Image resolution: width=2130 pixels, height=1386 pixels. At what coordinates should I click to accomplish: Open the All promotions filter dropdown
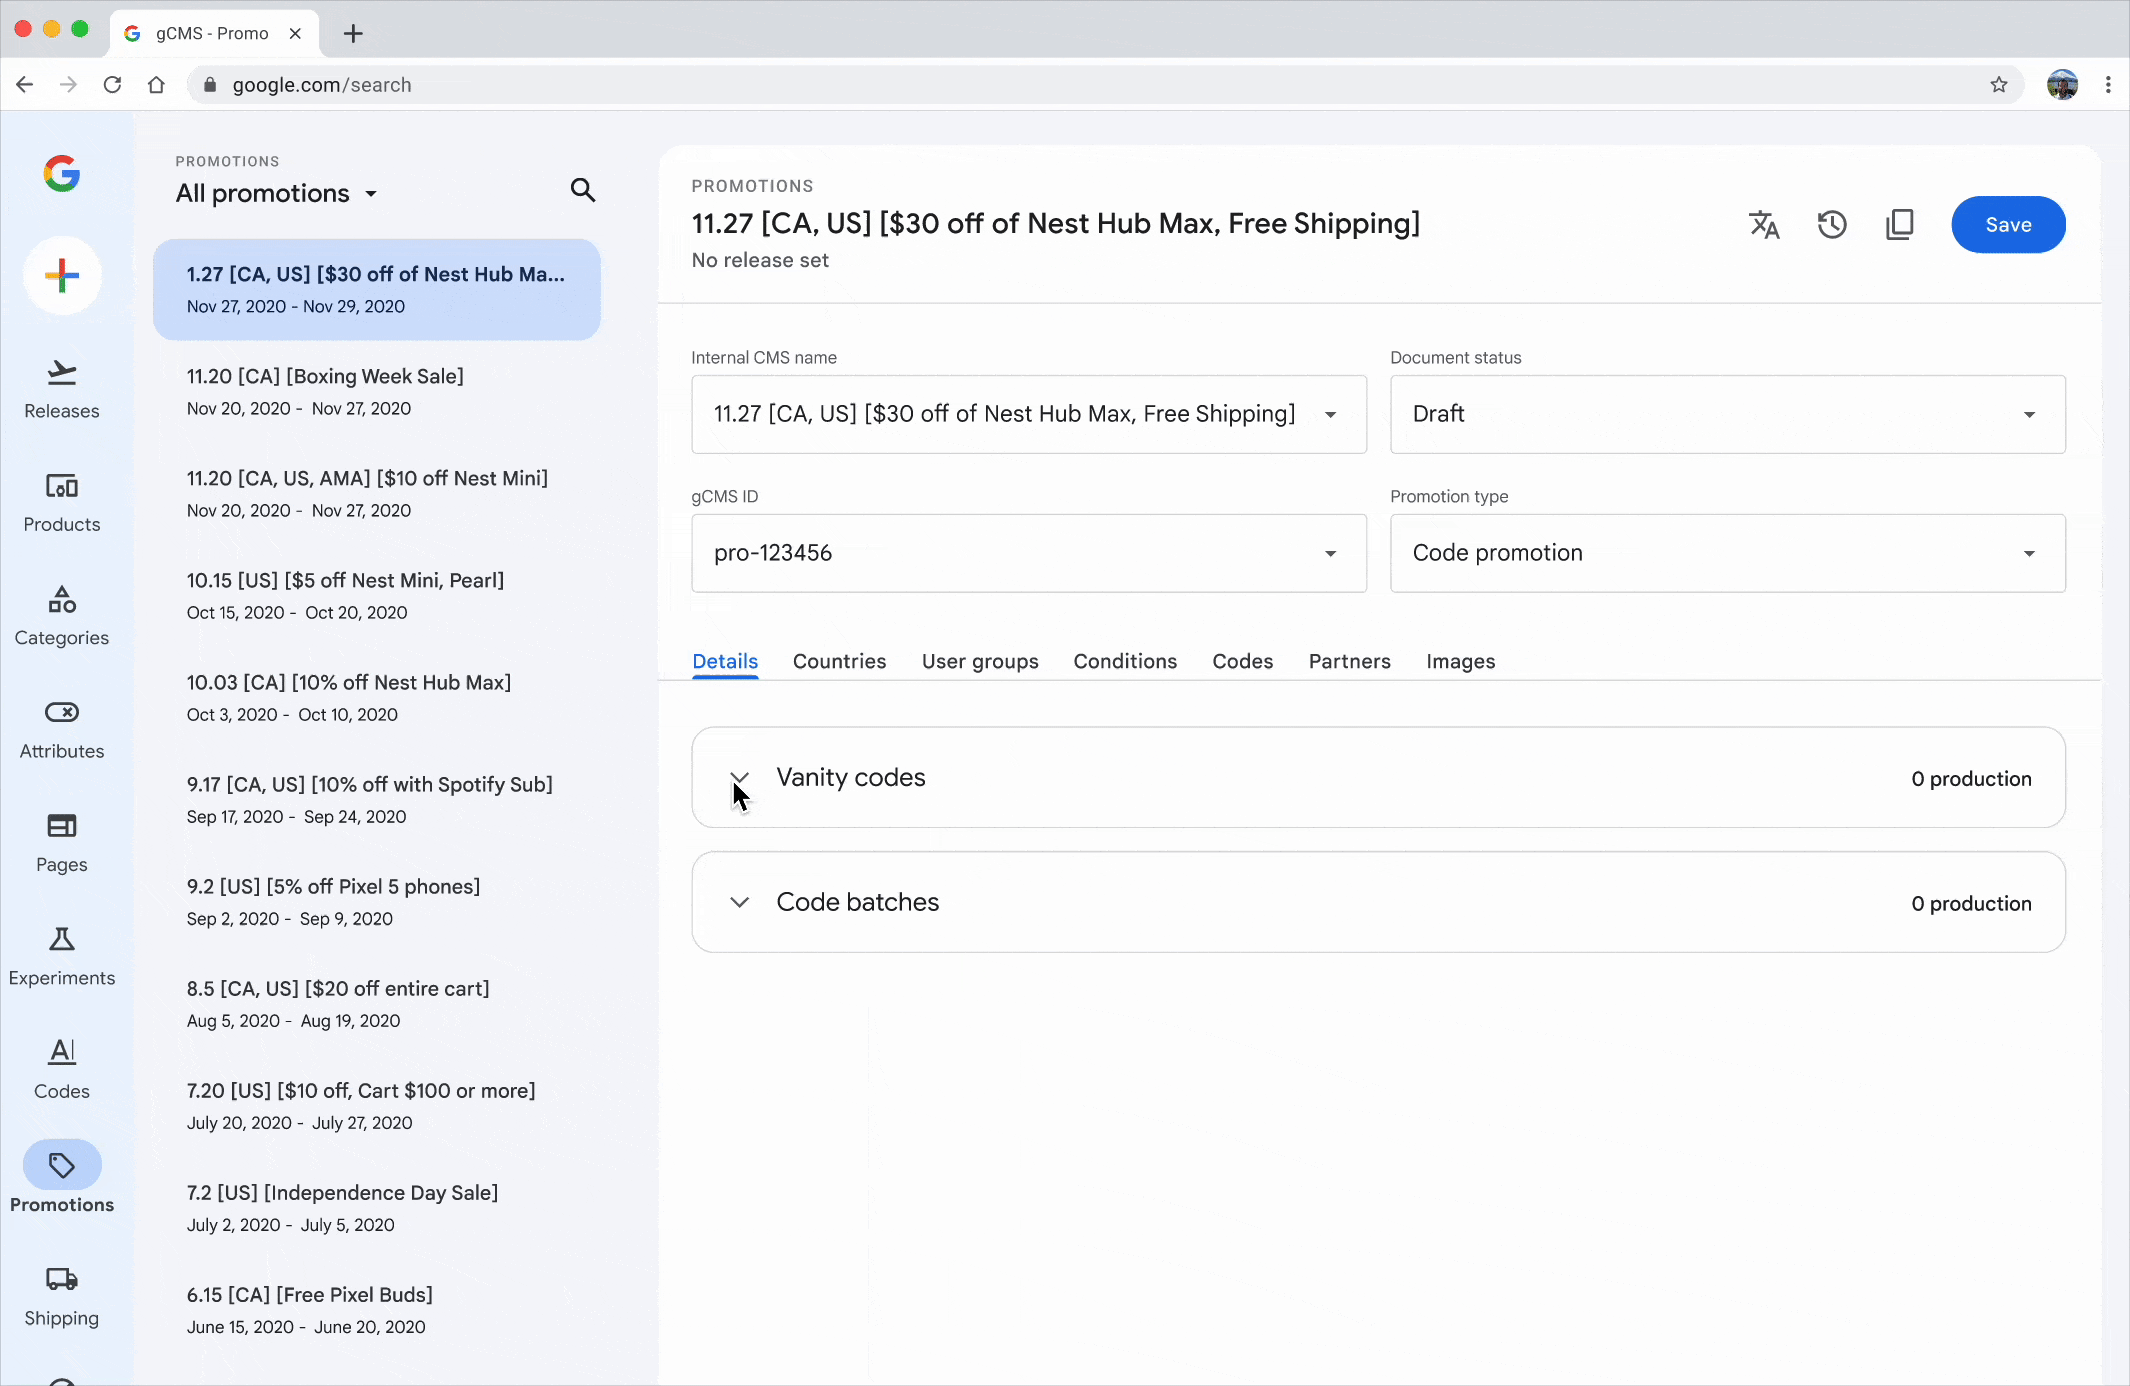[276, 193]
